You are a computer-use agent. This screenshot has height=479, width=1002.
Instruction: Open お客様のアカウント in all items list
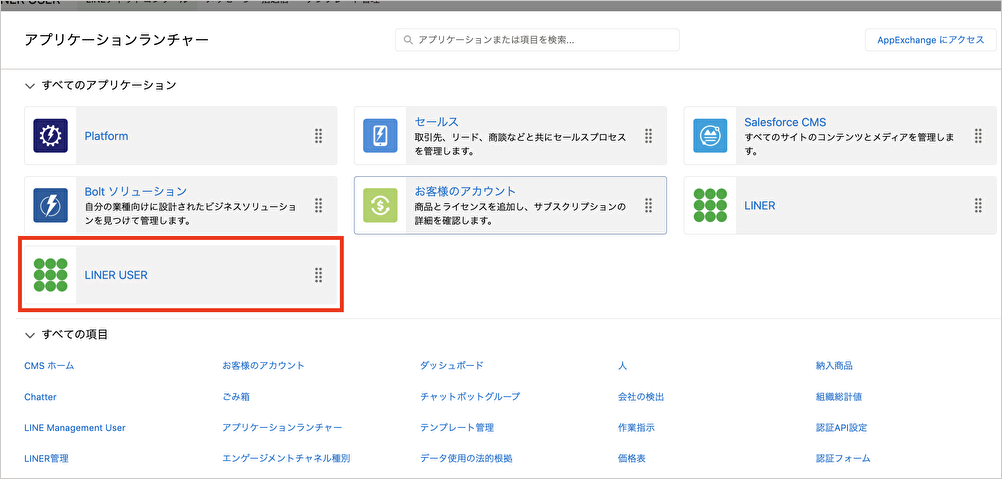[263, 366]
